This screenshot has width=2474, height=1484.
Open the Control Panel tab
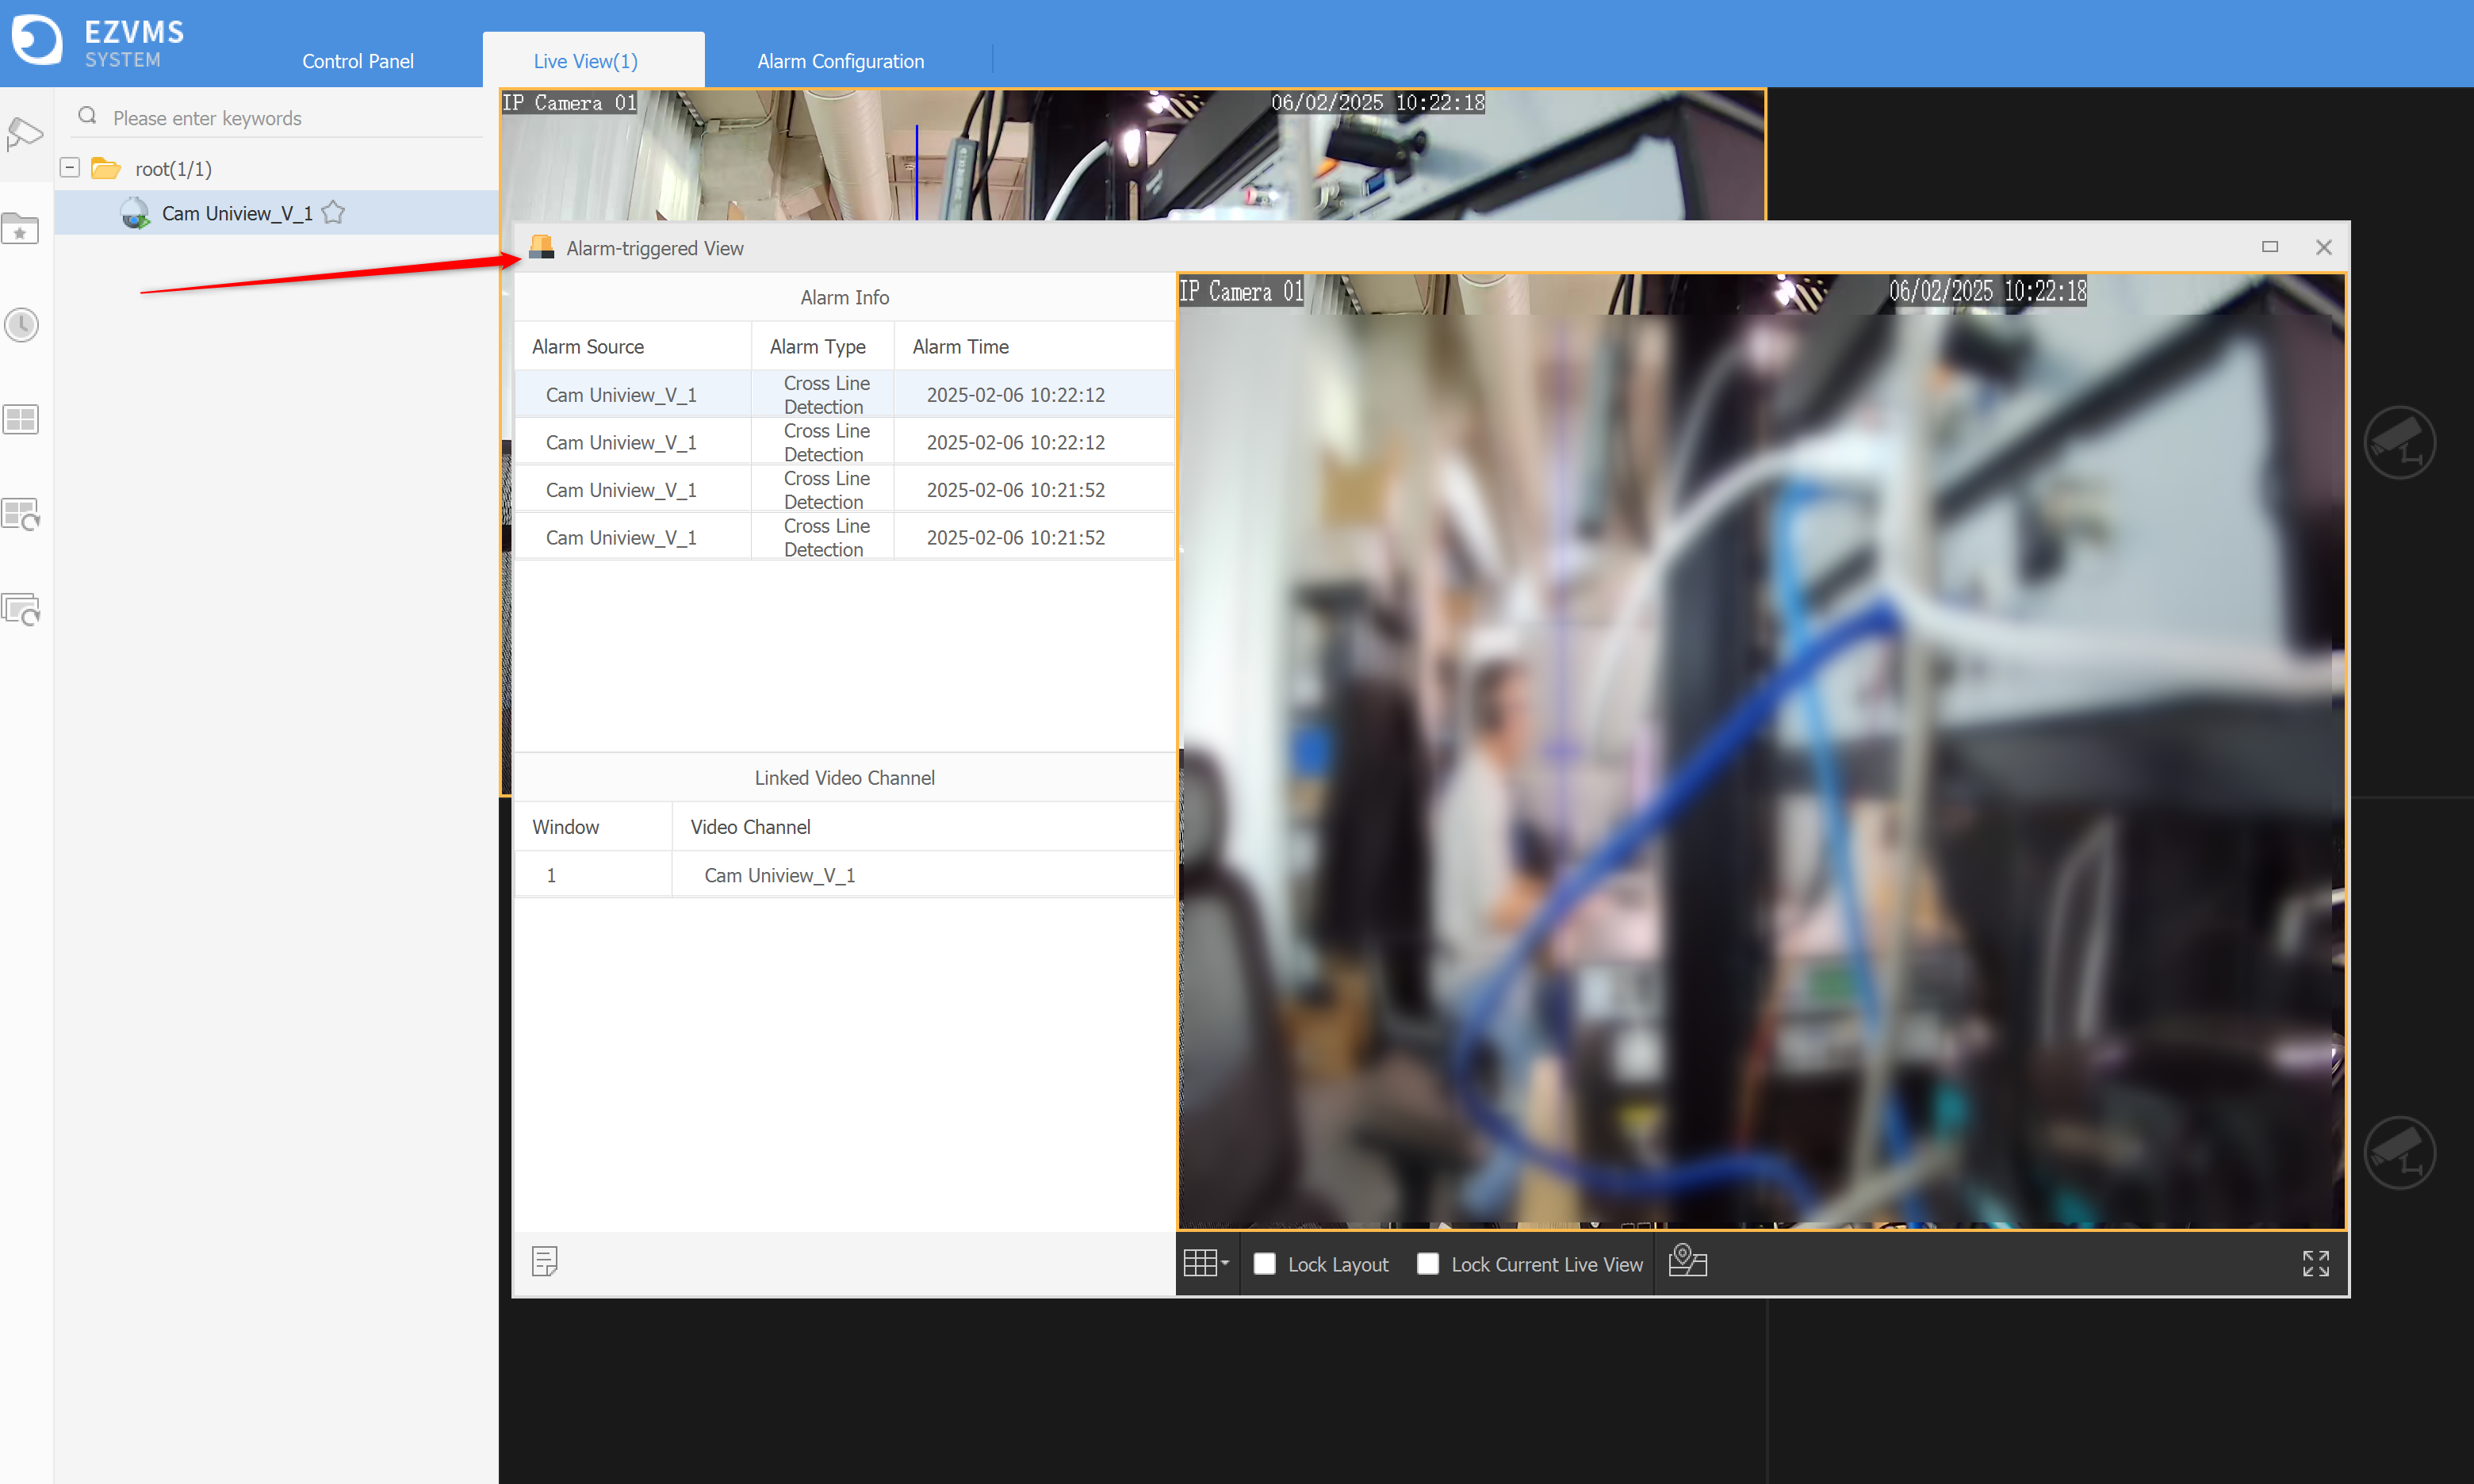click(357, 60)
